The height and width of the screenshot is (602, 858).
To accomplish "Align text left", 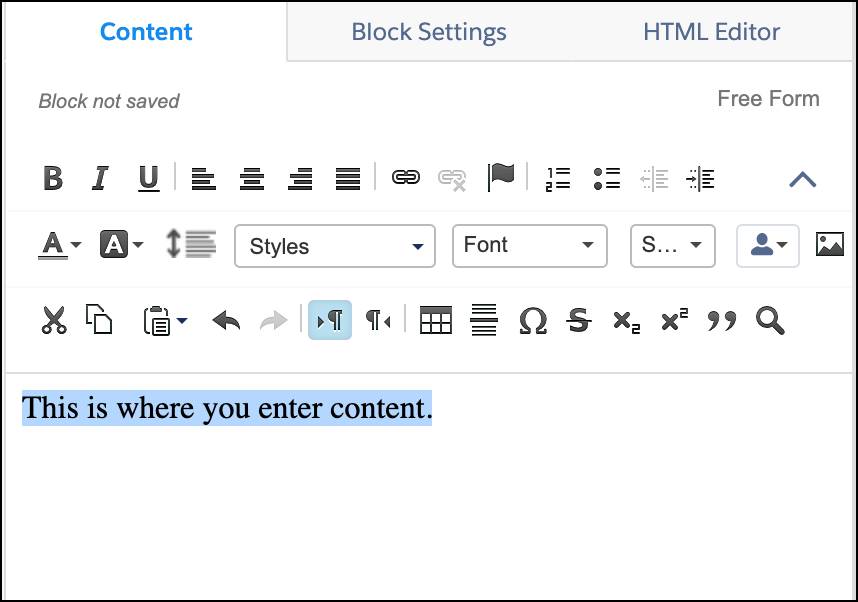I will tap(204, 179).
